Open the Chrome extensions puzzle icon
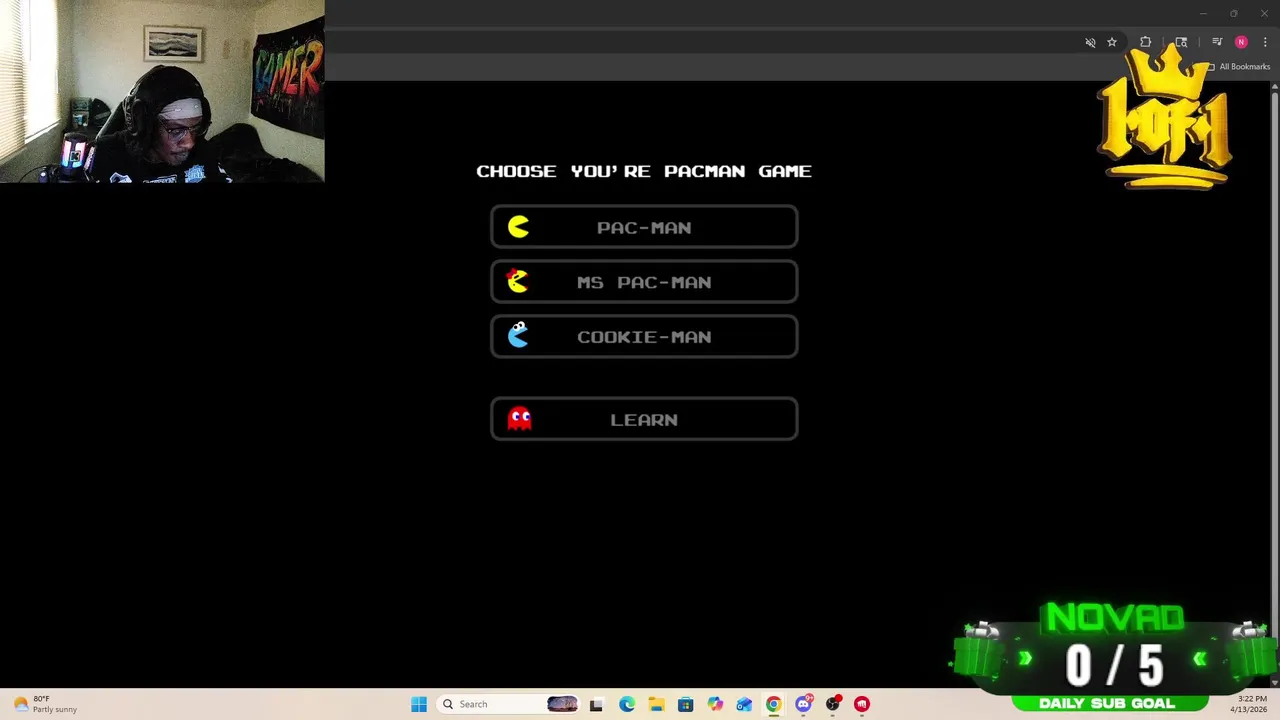The width and height of the screenshot is (1280, 720). pyautogui.click(x=1145, y=42)
